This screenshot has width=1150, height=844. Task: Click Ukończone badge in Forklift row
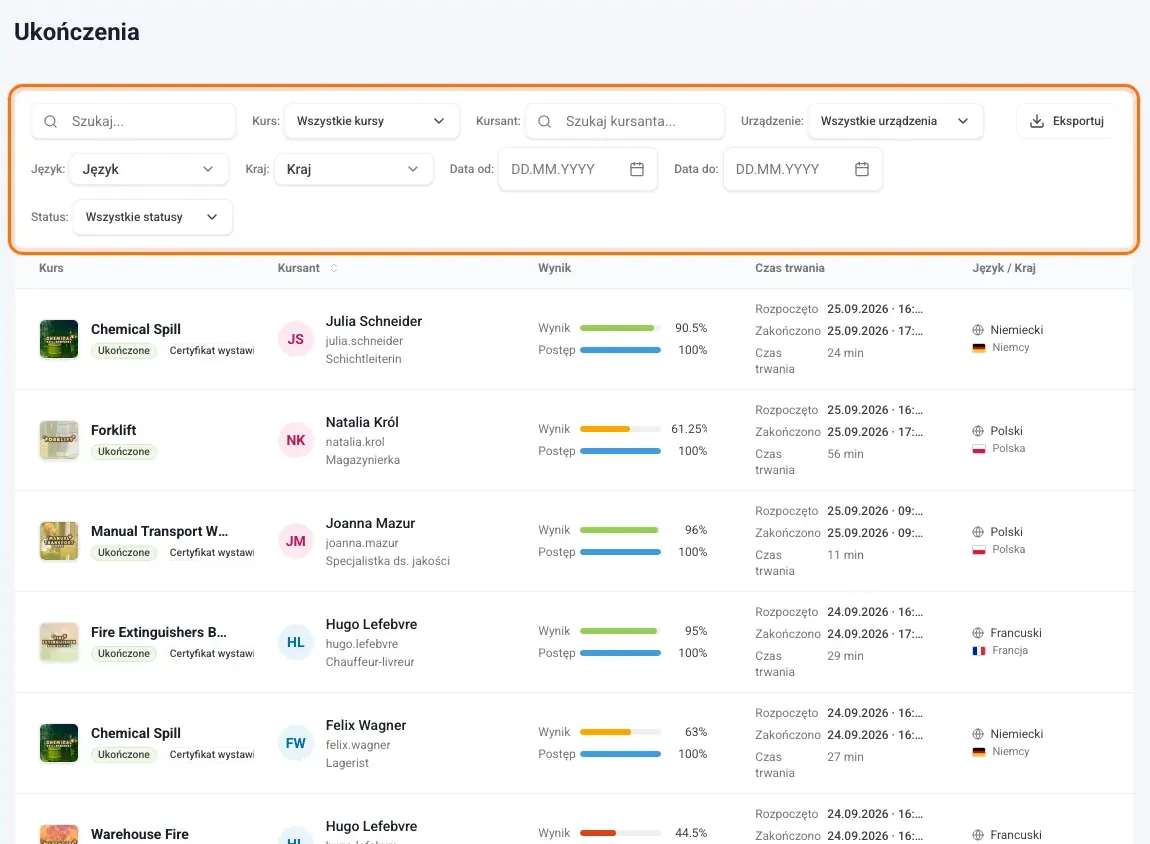[124, 452]
